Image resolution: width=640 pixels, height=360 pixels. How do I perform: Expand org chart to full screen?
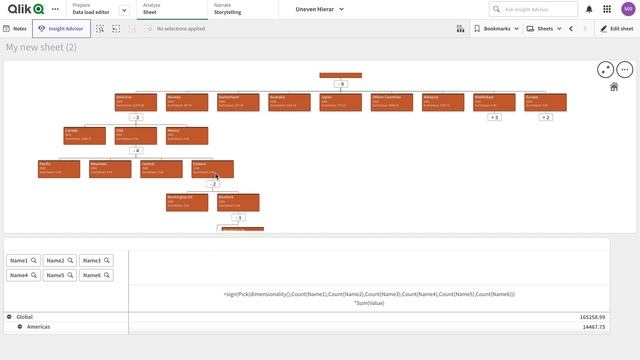605,70
